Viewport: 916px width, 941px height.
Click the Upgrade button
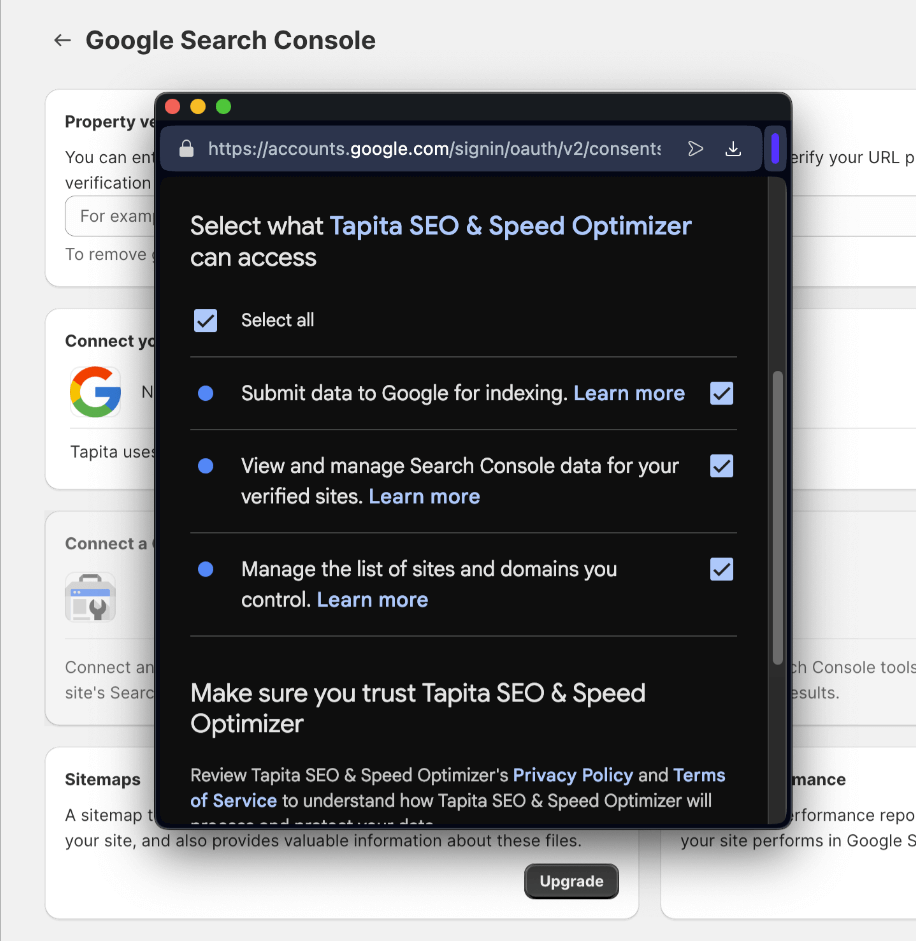571,881
